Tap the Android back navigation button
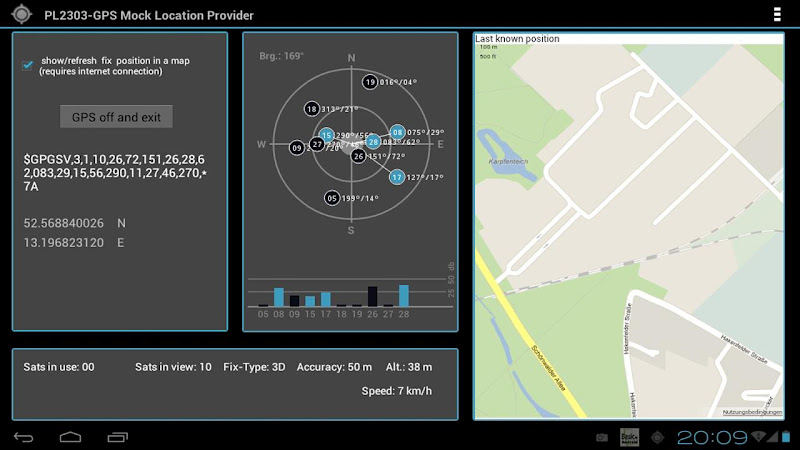The height and width of the screenshot is (450, 800). click(x=23, y=437)
